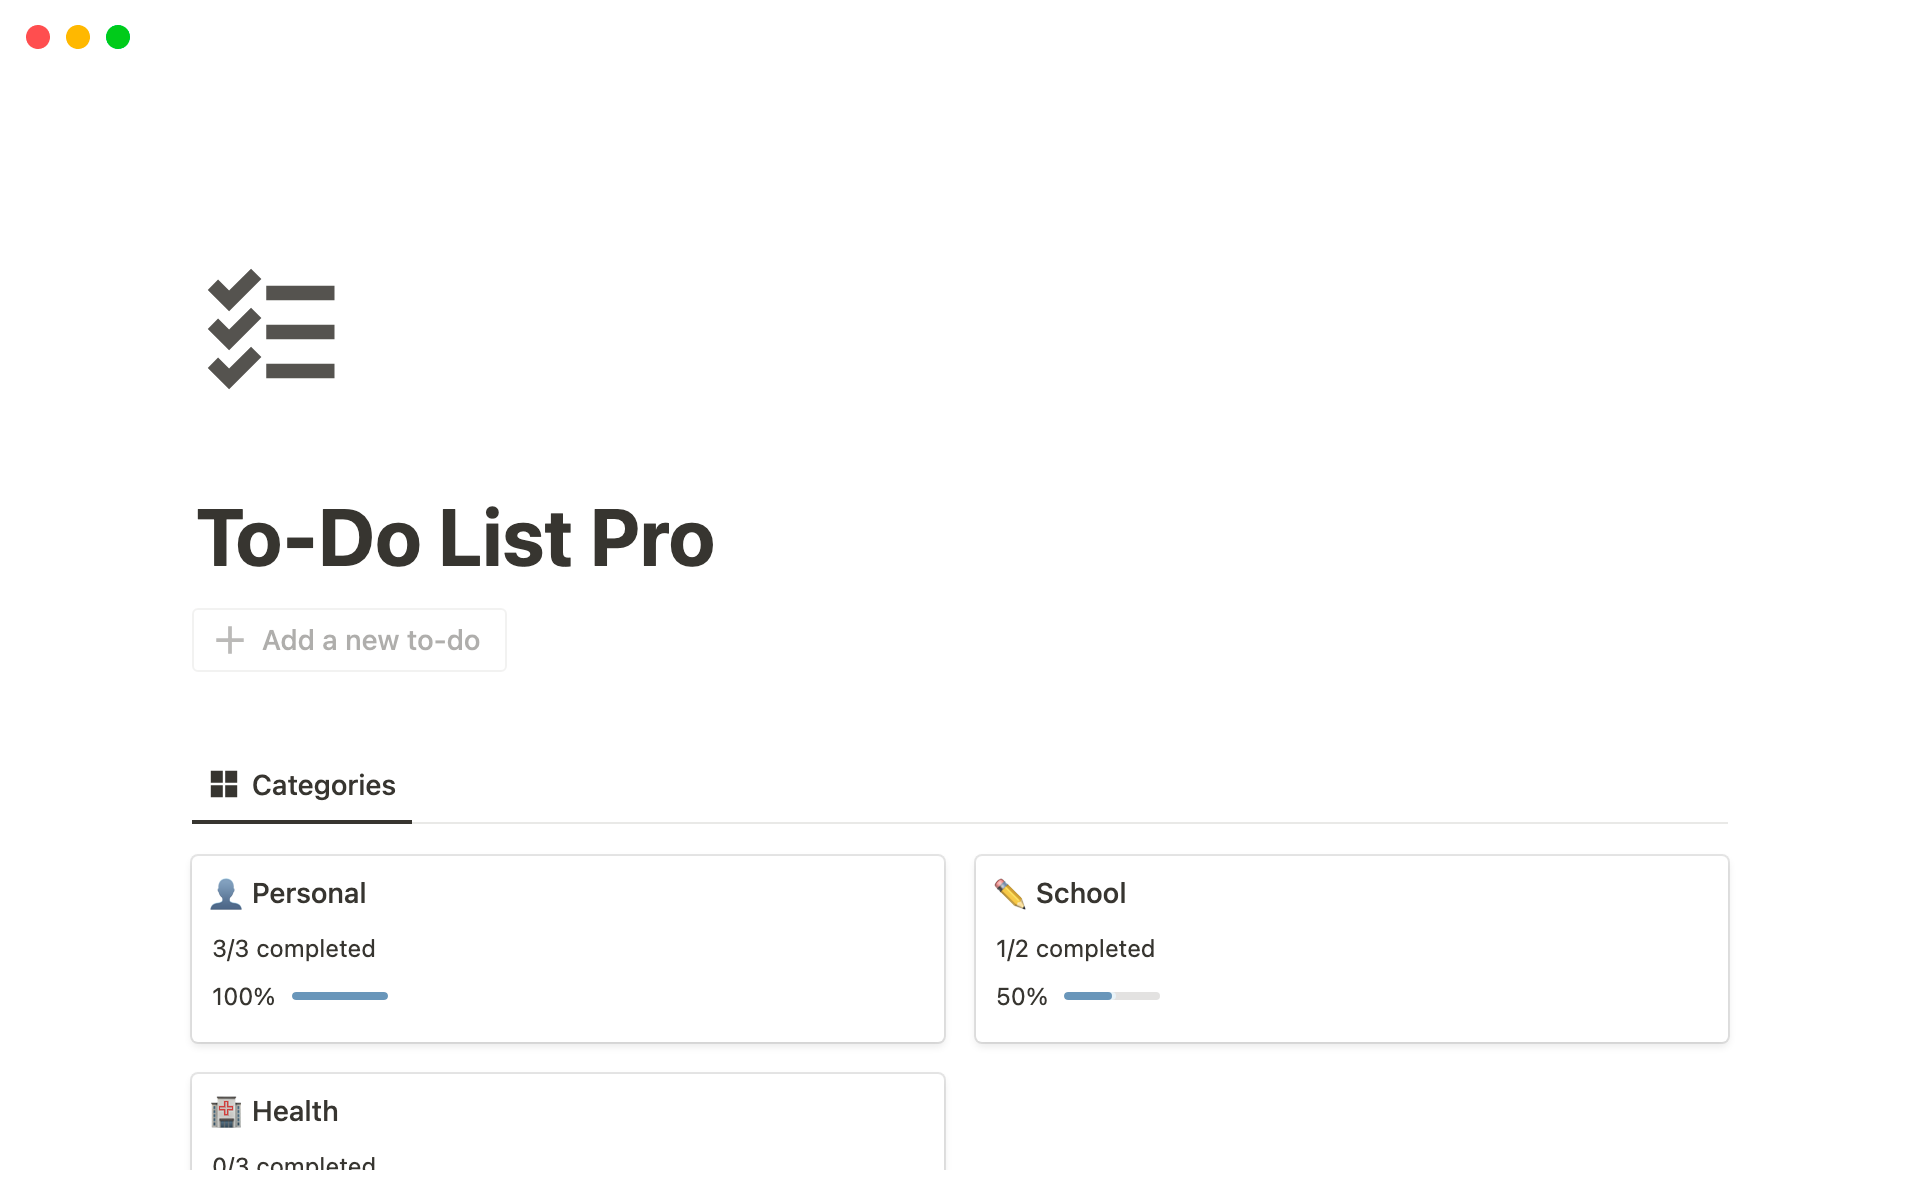The image size is (1920, 1200).
Task: Click "3/3 completed" in the Personal card
Action: 294,949
